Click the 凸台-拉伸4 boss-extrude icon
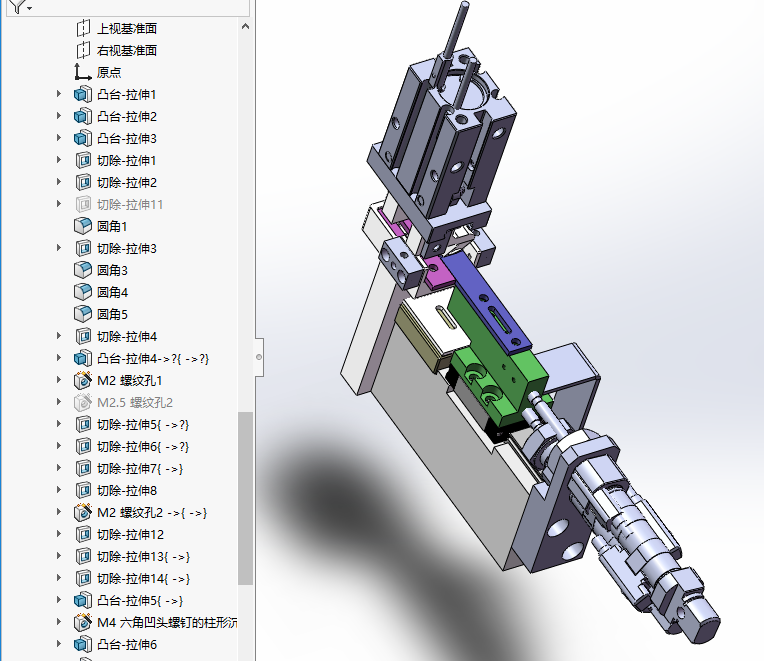 coord(83,359)
